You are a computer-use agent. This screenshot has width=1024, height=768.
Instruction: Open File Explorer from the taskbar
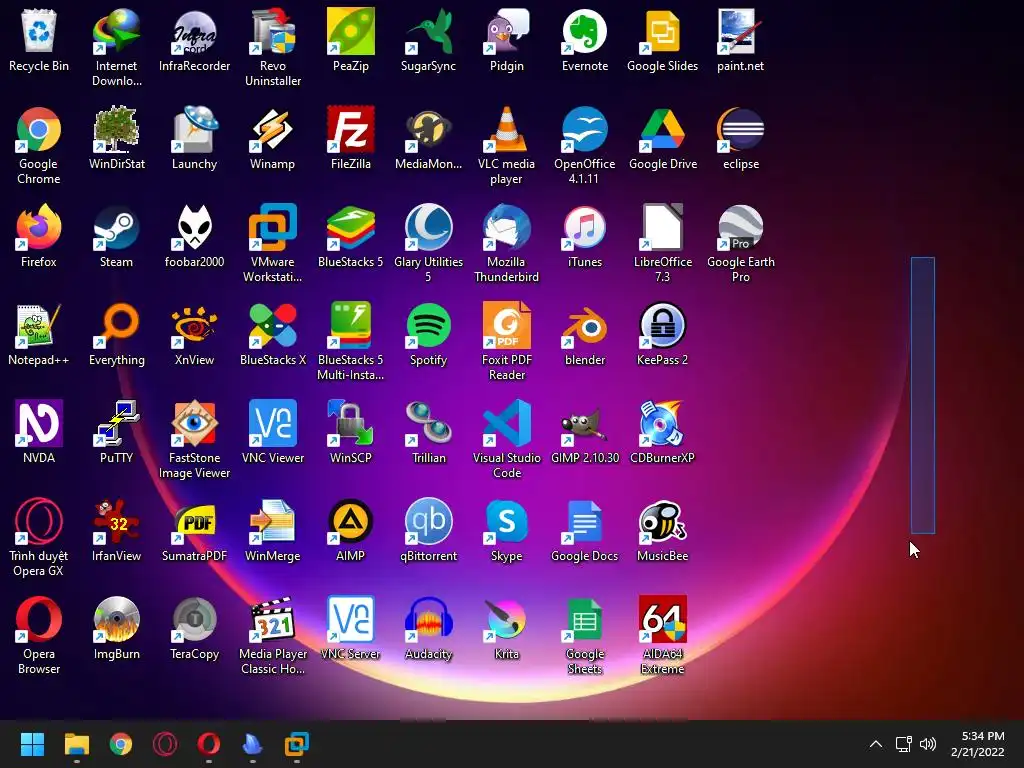click(76, 744)
